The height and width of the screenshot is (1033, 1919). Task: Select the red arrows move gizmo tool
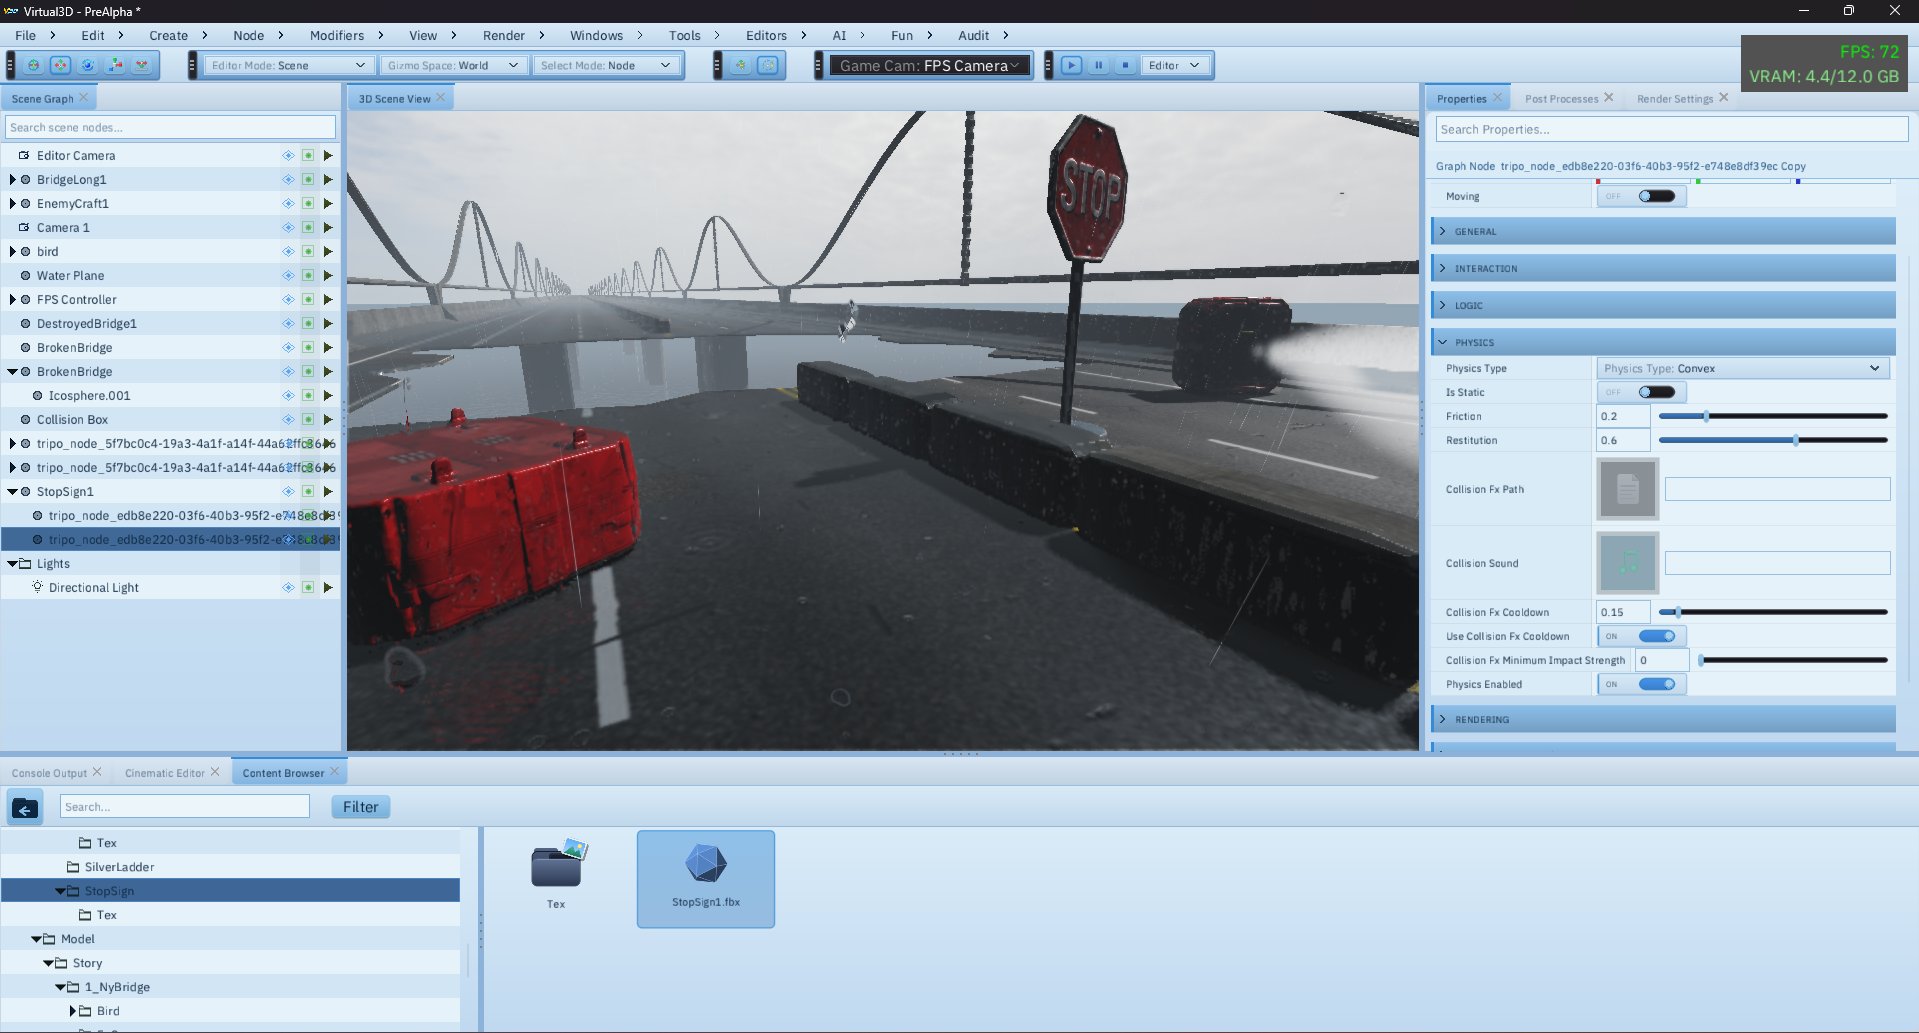pos(61,65)
